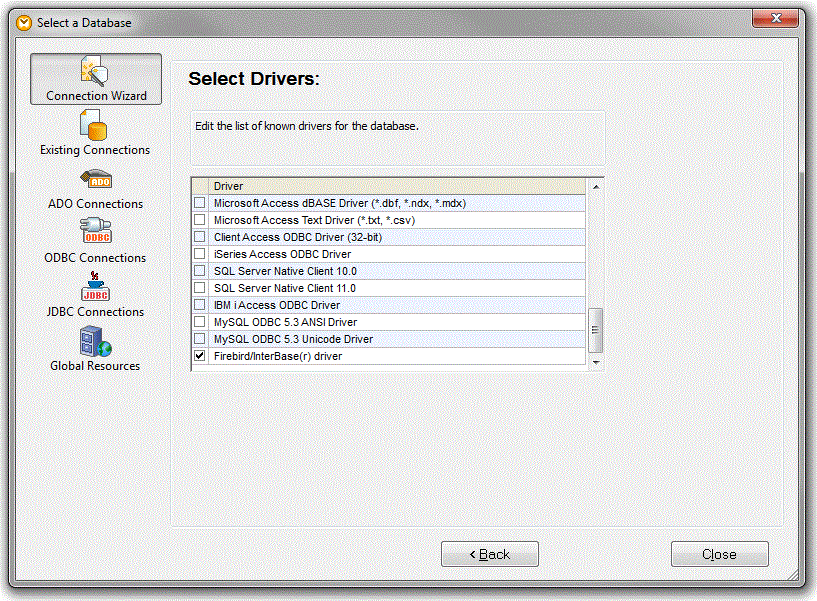Click the Driver column header
This screenshot has height=601, width=817.
[x=397, y=186]
